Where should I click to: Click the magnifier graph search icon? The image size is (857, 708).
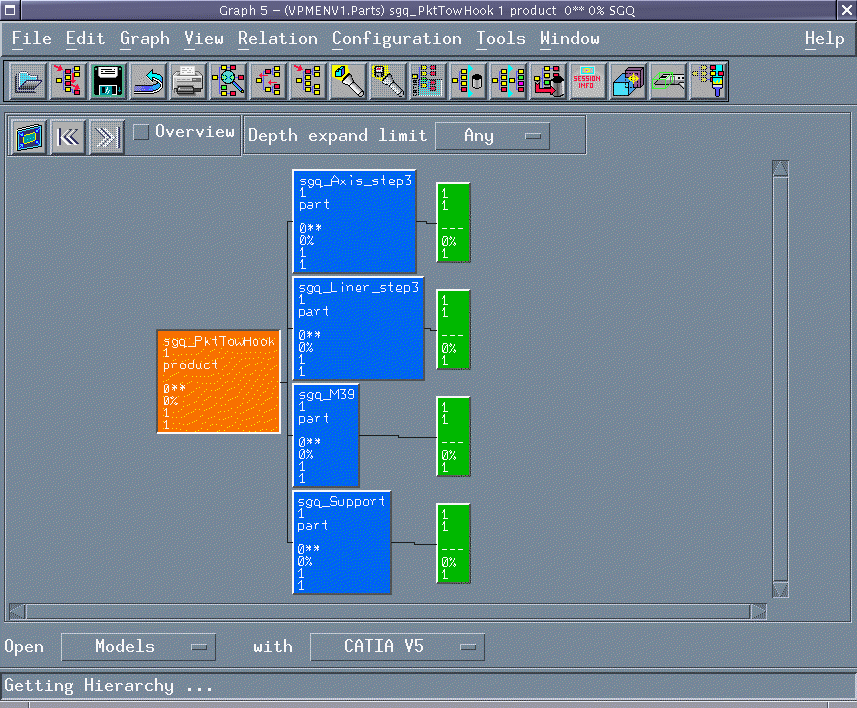229,81
